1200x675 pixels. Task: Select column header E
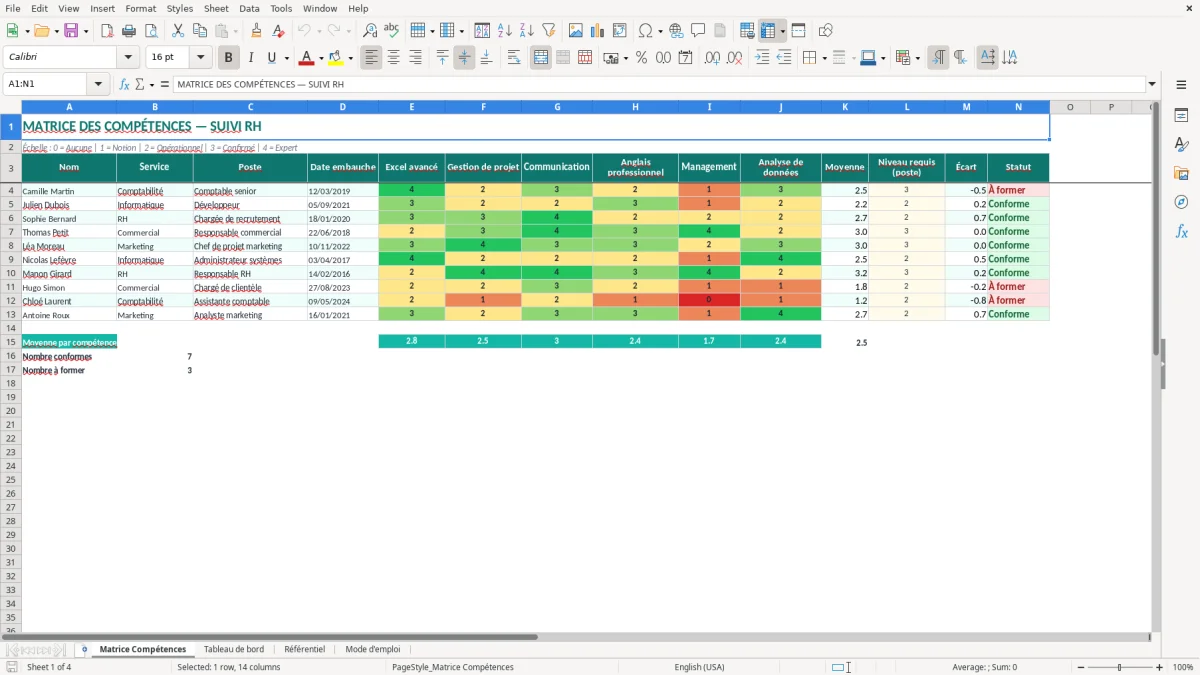(x=412, y=107)
